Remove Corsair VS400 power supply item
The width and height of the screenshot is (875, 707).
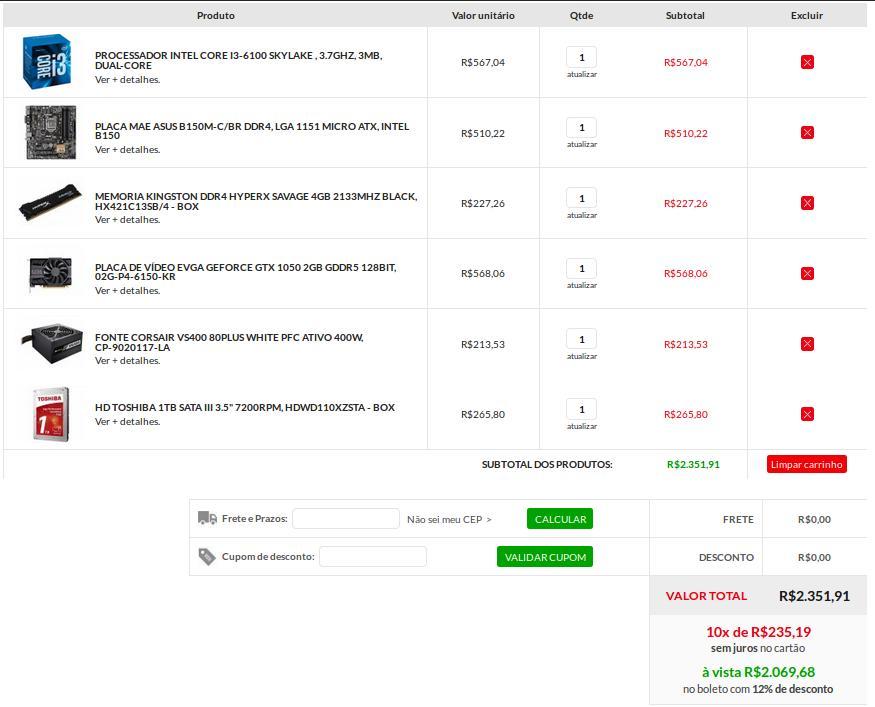pos(807,344)
